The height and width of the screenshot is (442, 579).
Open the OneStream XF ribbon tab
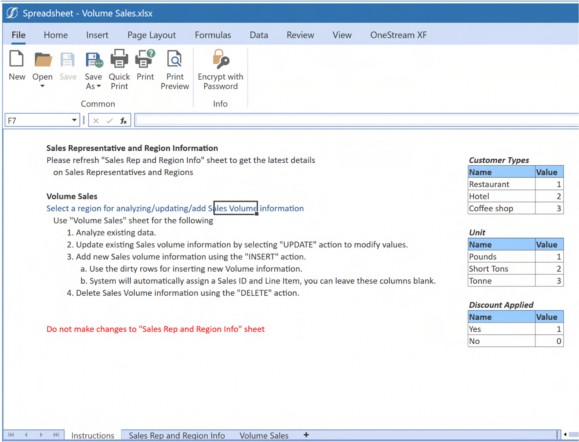click(398, 35)
